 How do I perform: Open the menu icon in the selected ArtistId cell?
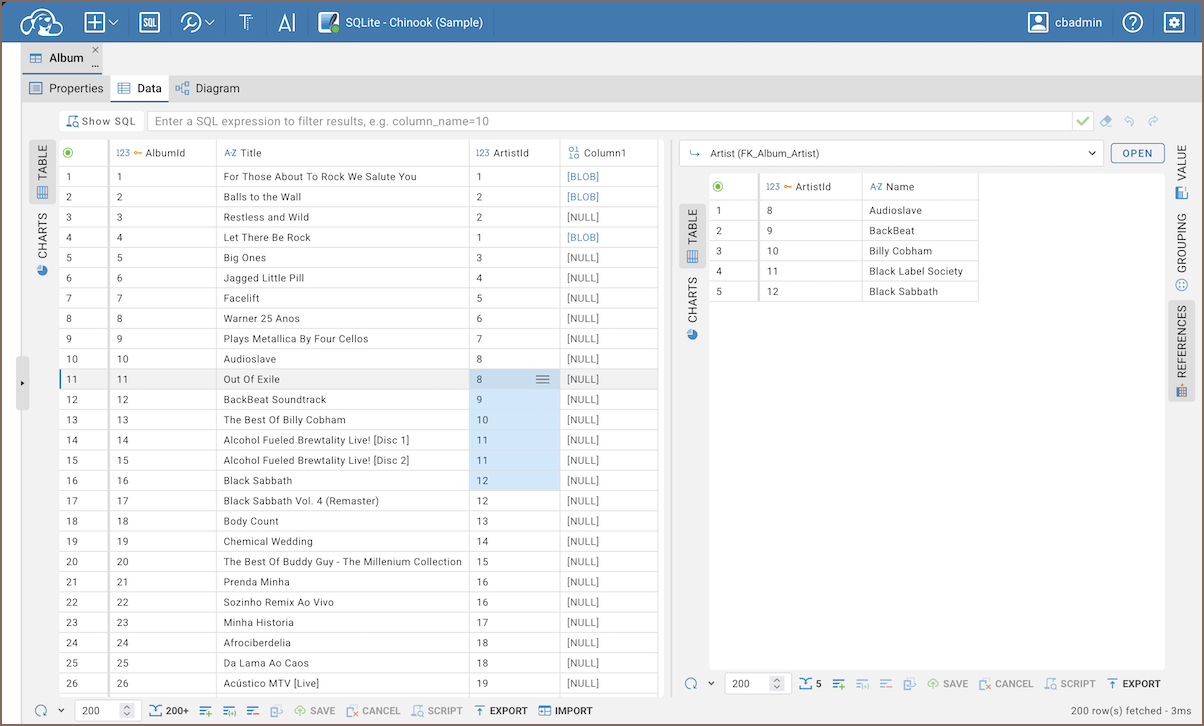click(x=542, y=379)
